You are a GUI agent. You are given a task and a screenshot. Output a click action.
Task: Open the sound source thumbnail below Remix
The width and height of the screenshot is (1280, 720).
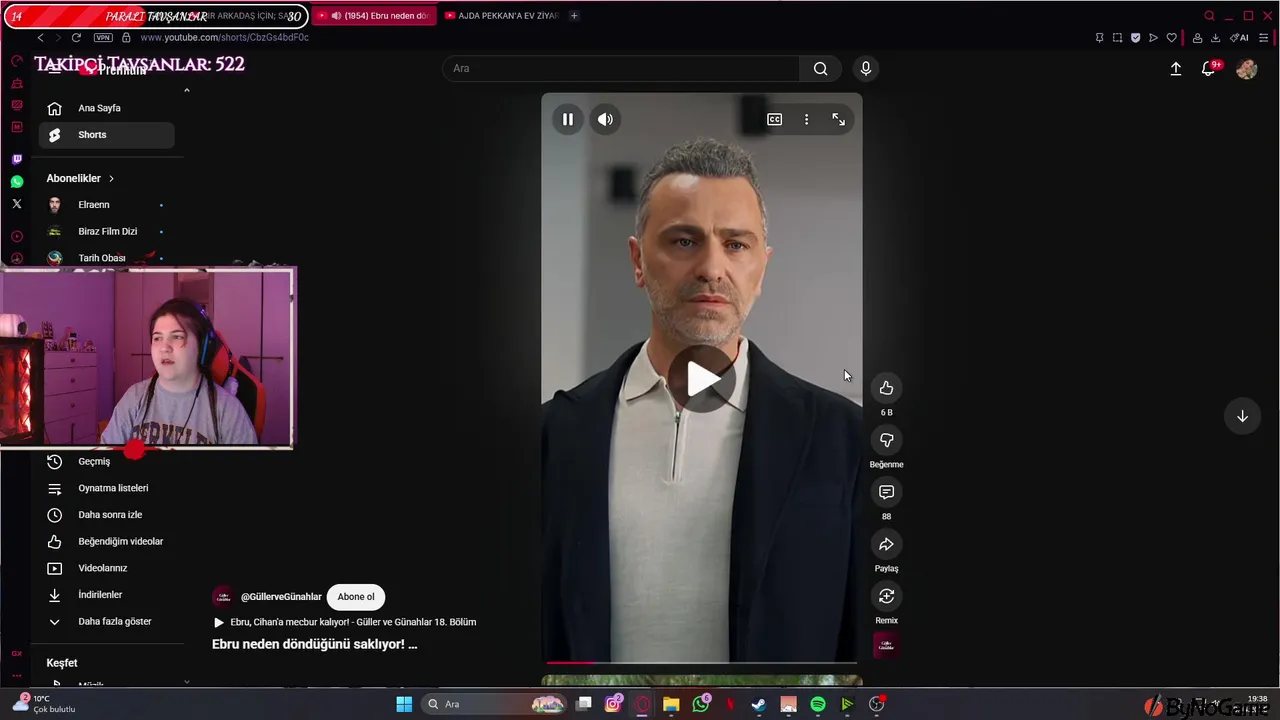tap(886, 646)
